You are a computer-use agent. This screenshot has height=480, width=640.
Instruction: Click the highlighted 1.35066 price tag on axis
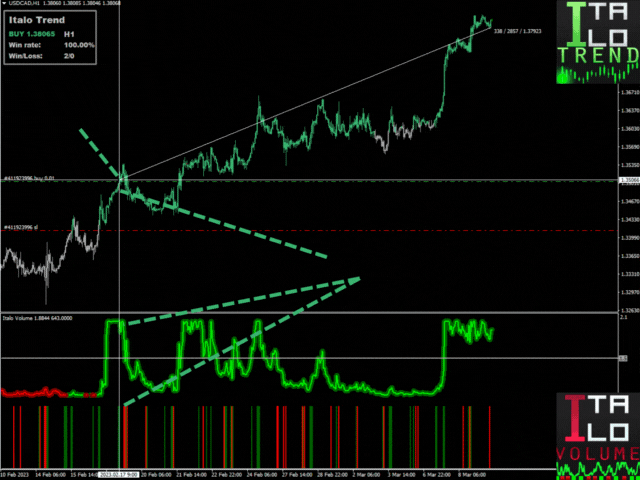pyautogui.click(x=628, y=180)
